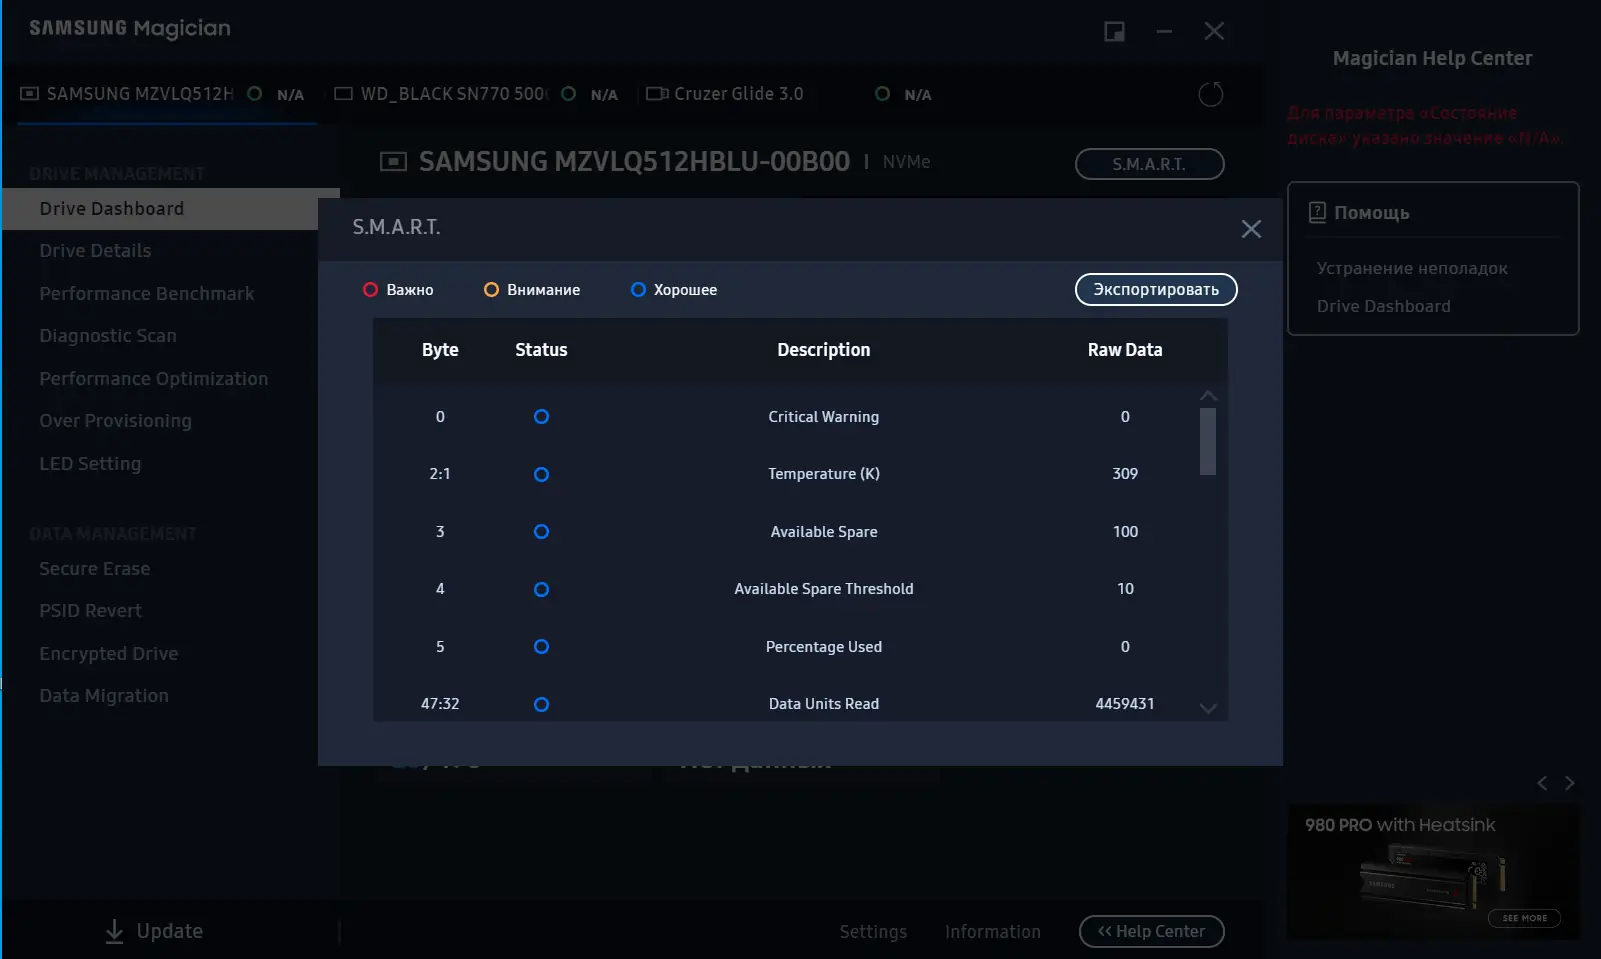Click the drive icon beside SAMSUNG MZVLQ512HBLU-00B00
The image size is (1601, 959).
[x=394, y=162]
